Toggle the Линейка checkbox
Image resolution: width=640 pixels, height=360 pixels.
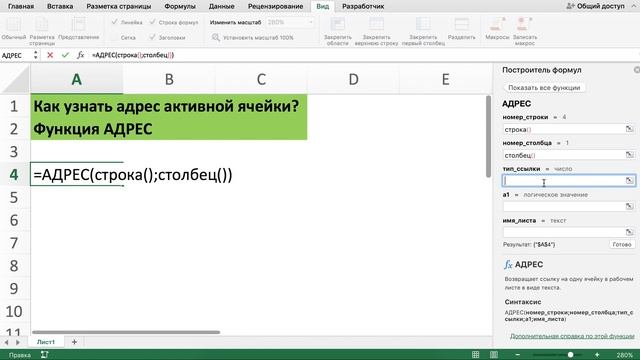click(x=114, y=22)
